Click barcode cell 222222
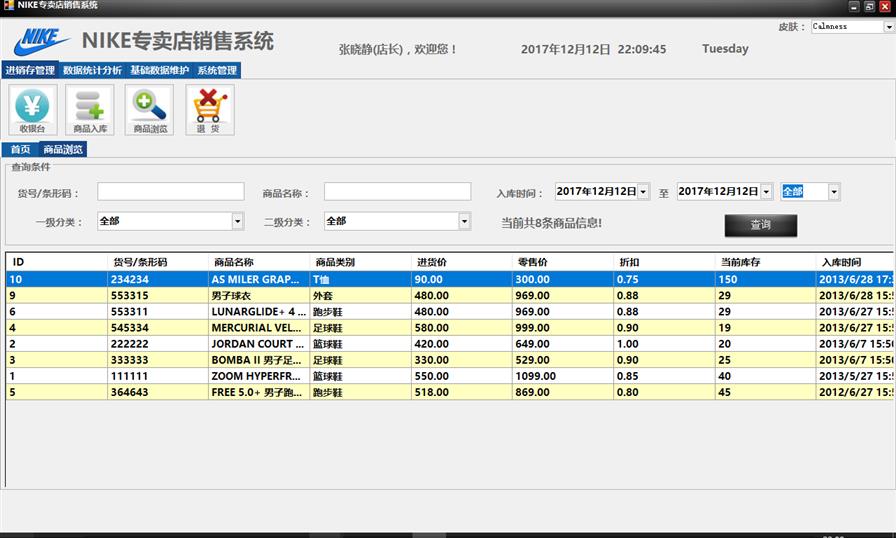 [158, 344]
